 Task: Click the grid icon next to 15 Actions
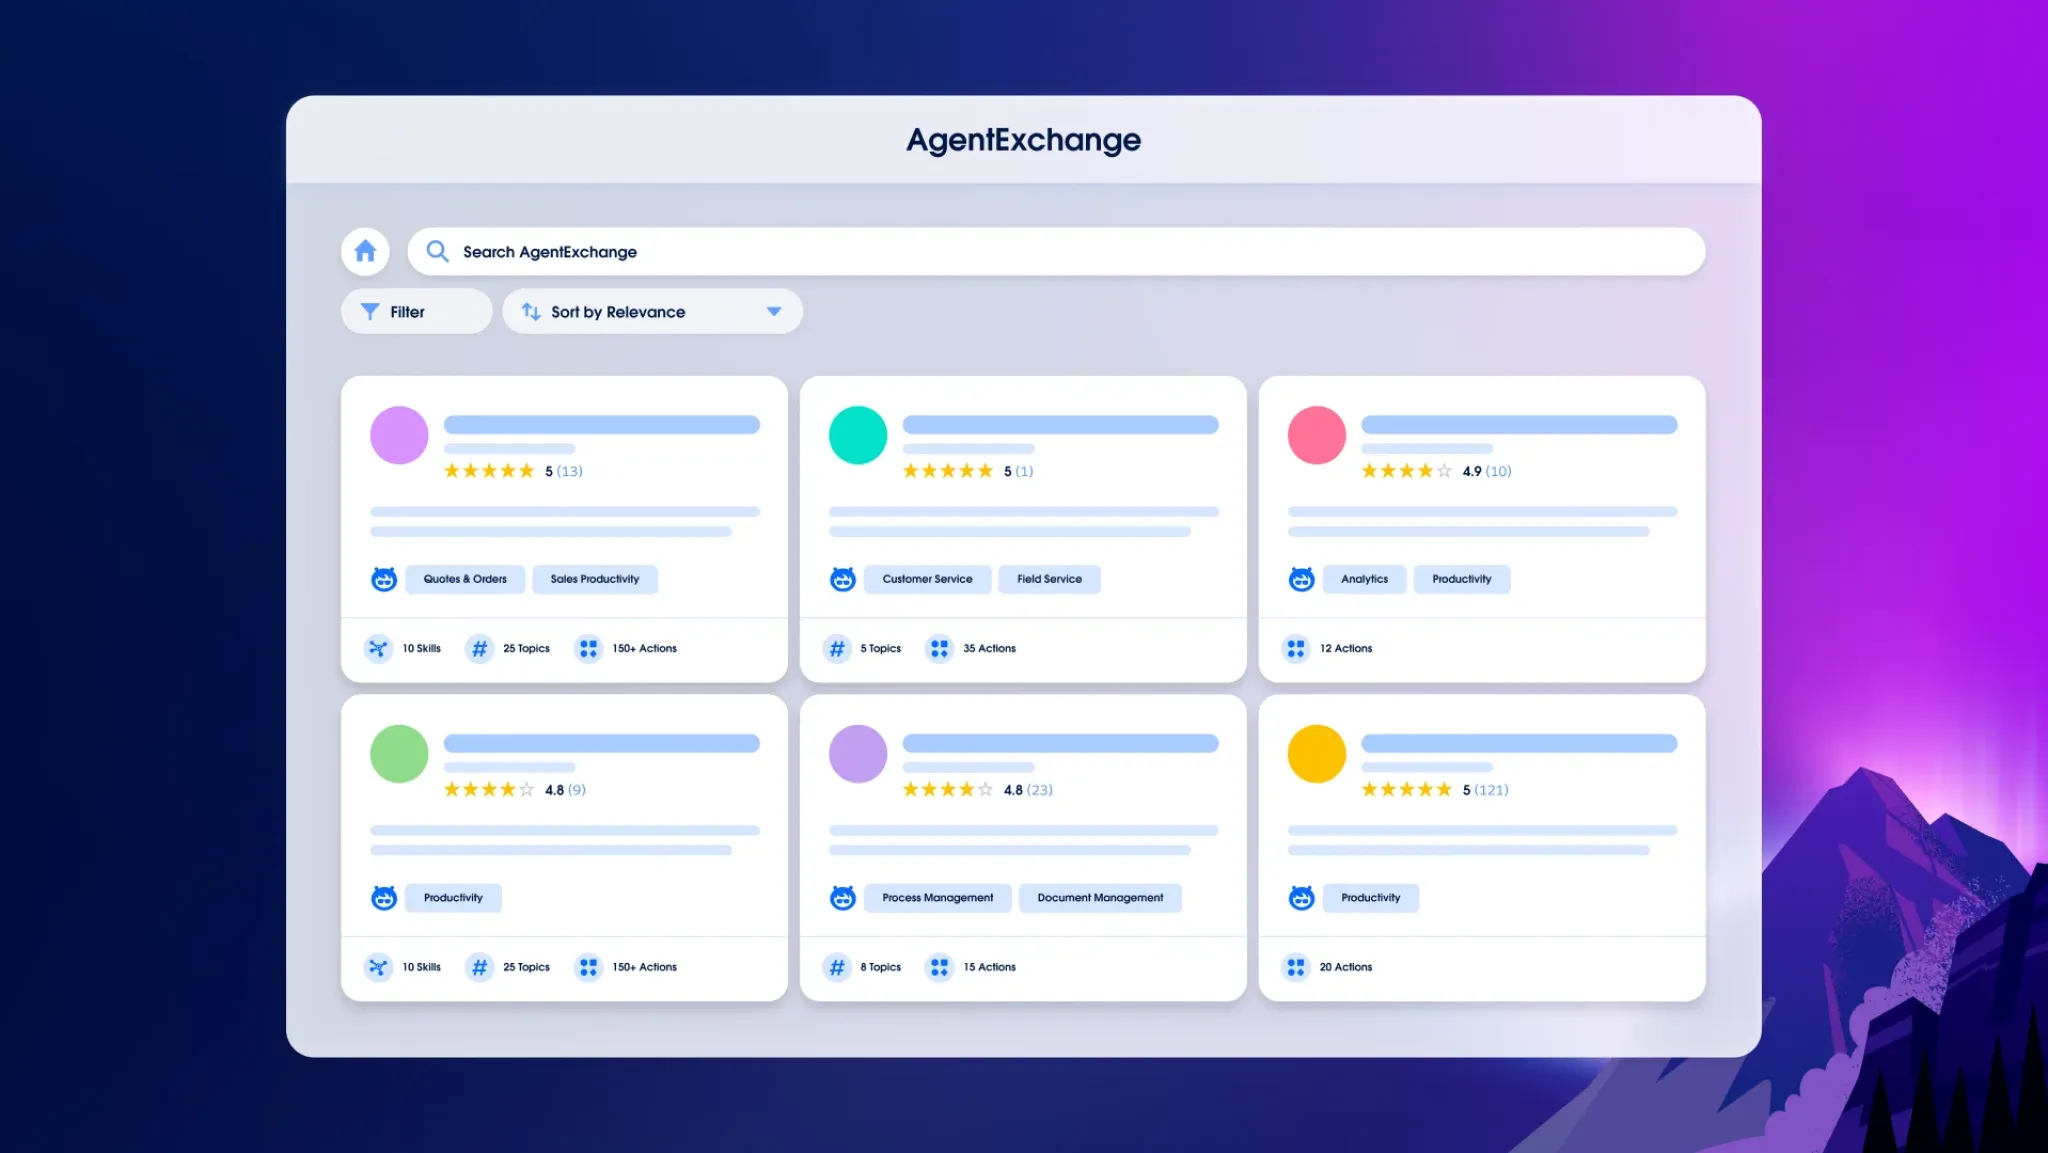[939, 967]
